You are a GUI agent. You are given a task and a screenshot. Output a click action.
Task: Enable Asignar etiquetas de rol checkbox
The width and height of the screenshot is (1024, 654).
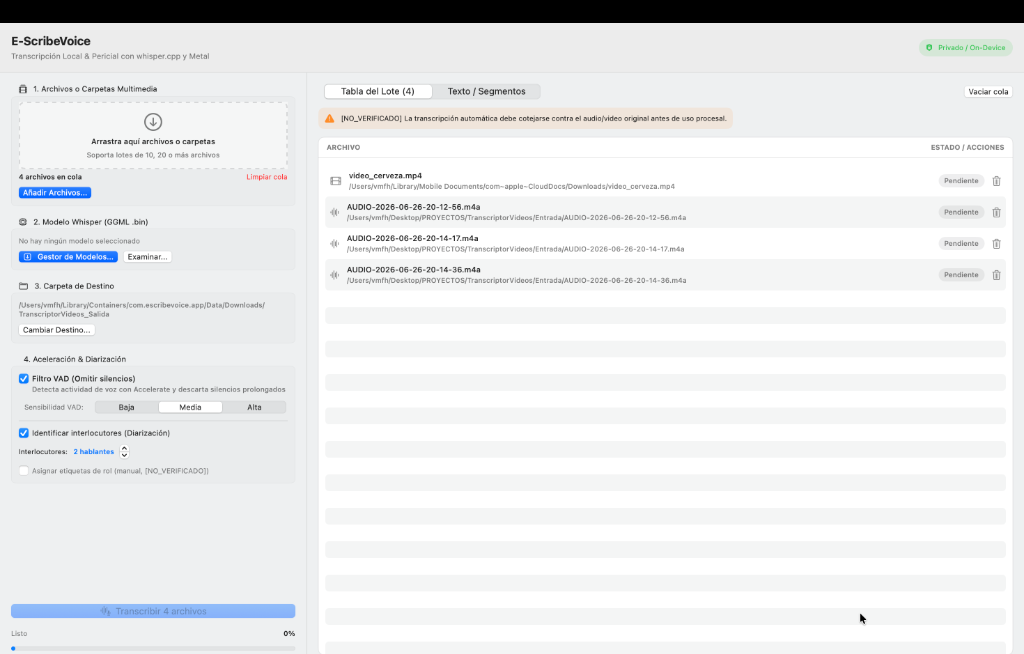[24, 471]
